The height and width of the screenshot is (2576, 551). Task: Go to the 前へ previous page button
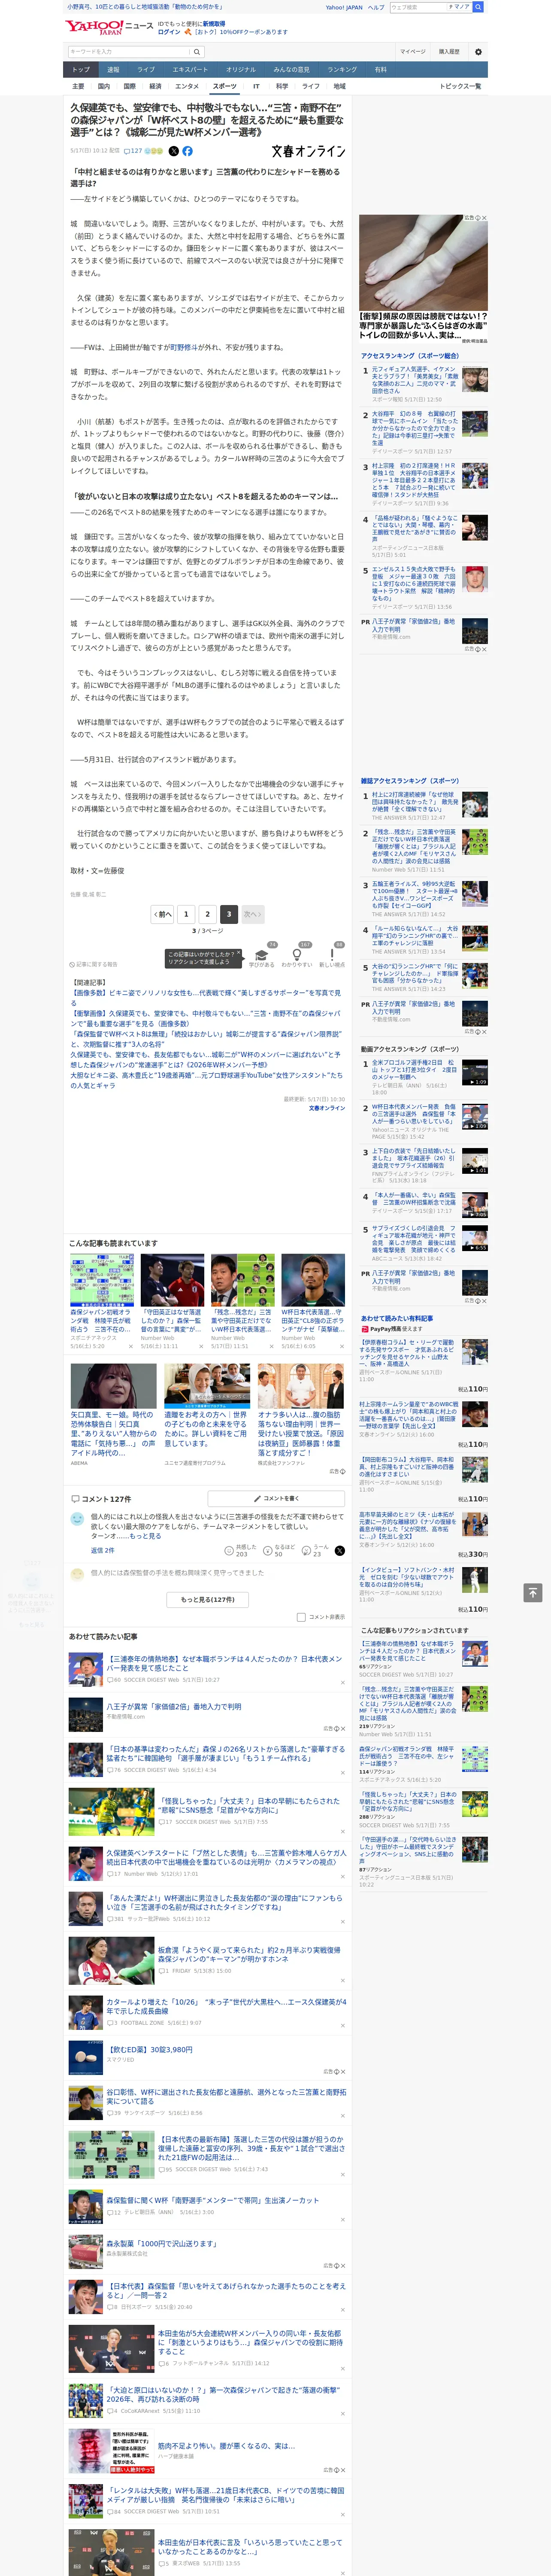(x=162, y=914)
